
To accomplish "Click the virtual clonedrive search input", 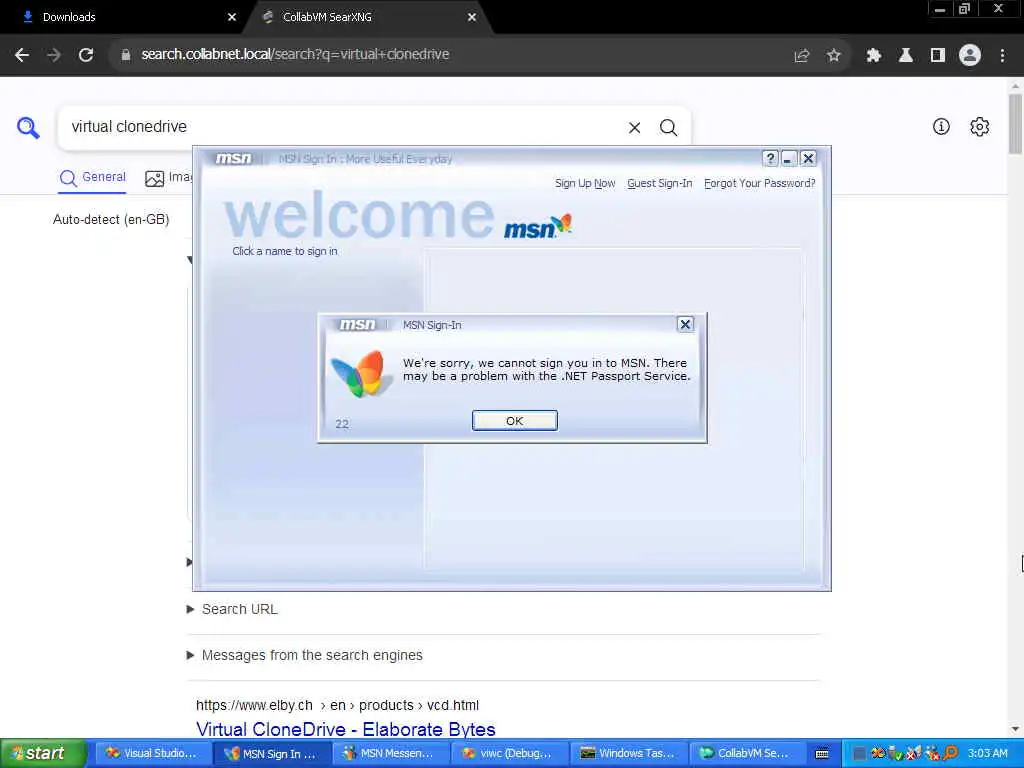I will [x=343, y=127].
